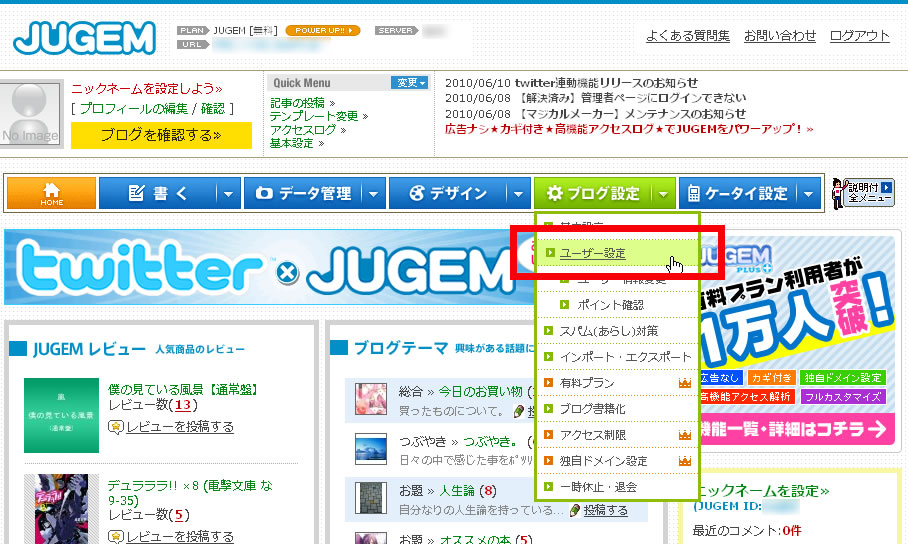The width and height of the screenshot is (908, 544).
Task: Open テンプレート変更 quick link
Action: [x=314, y=116]
